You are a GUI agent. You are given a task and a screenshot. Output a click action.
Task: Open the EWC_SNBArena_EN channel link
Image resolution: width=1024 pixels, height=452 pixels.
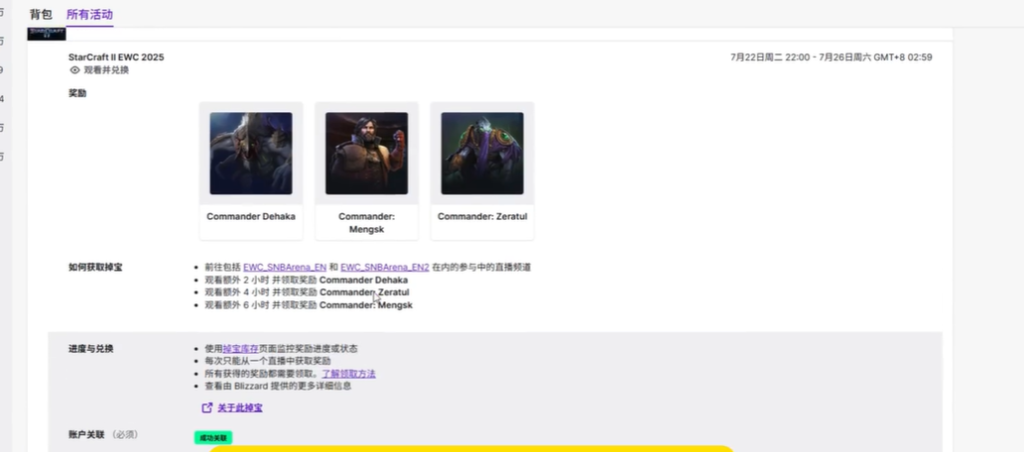pyautogui.click(x=285, y=267)
